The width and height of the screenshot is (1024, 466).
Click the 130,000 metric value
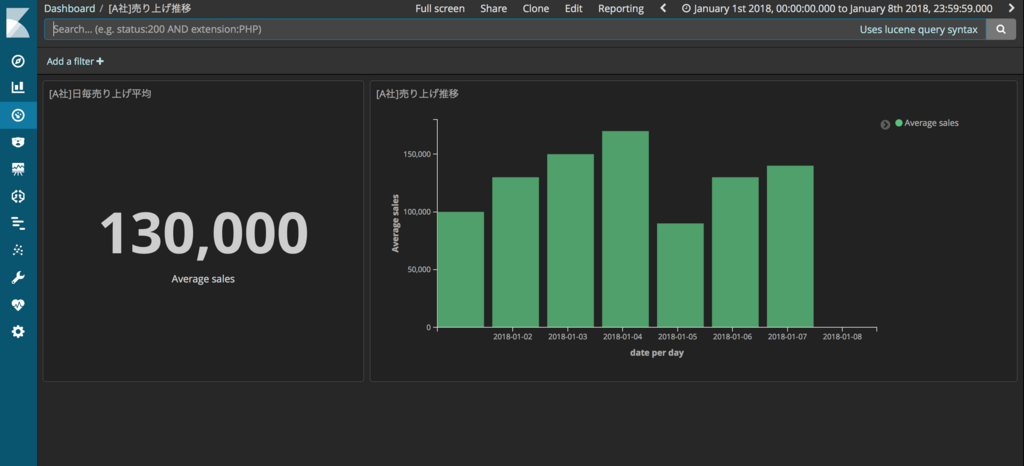(x=204, y=233)
